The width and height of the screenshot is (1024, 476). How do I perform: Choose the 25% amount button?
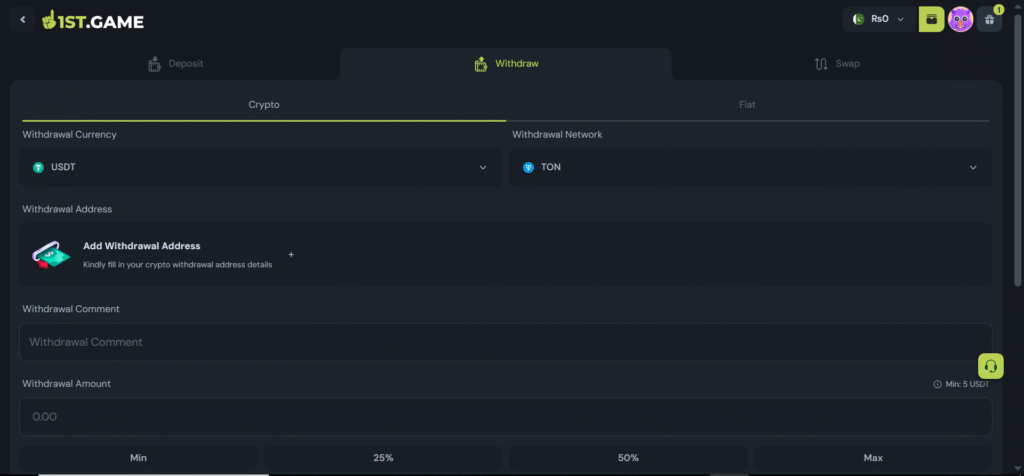(383, 458)
